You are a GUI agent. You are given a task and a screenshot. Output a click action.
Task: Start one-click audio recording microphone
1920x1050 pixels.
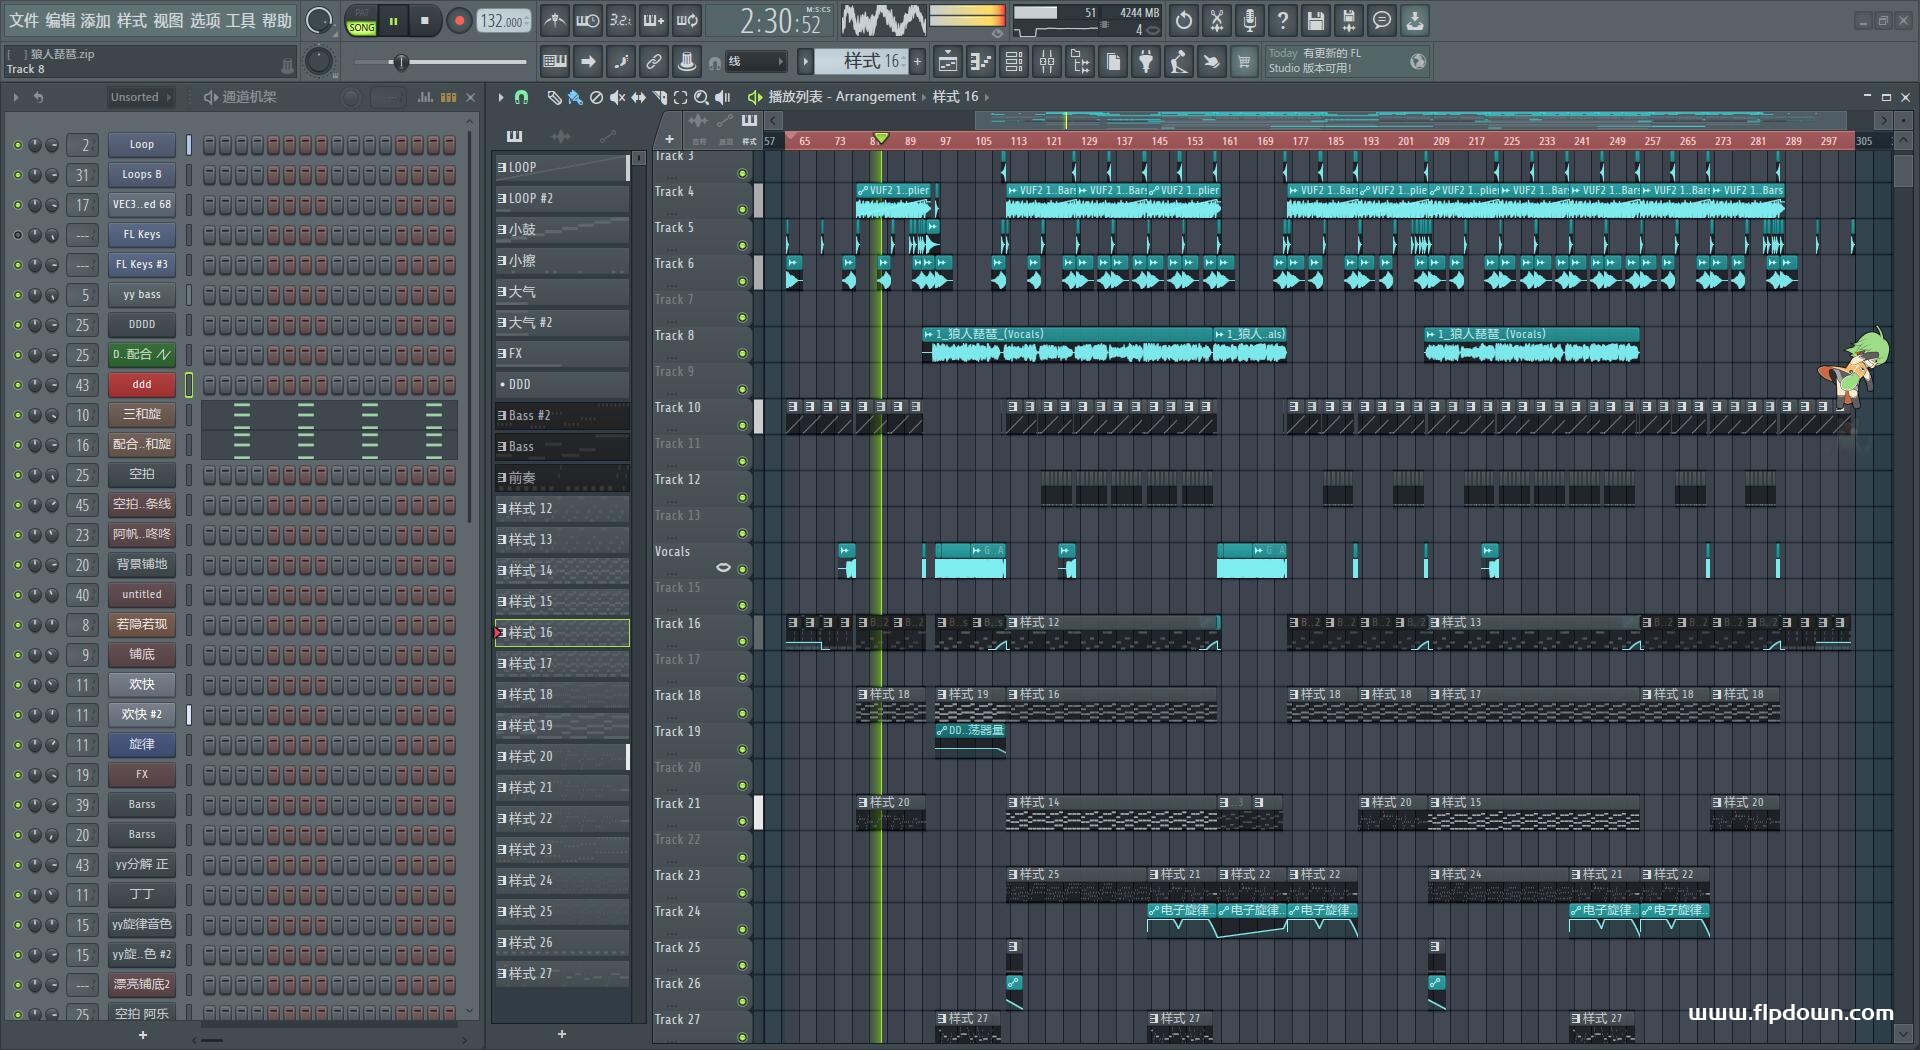[1250, 20]
